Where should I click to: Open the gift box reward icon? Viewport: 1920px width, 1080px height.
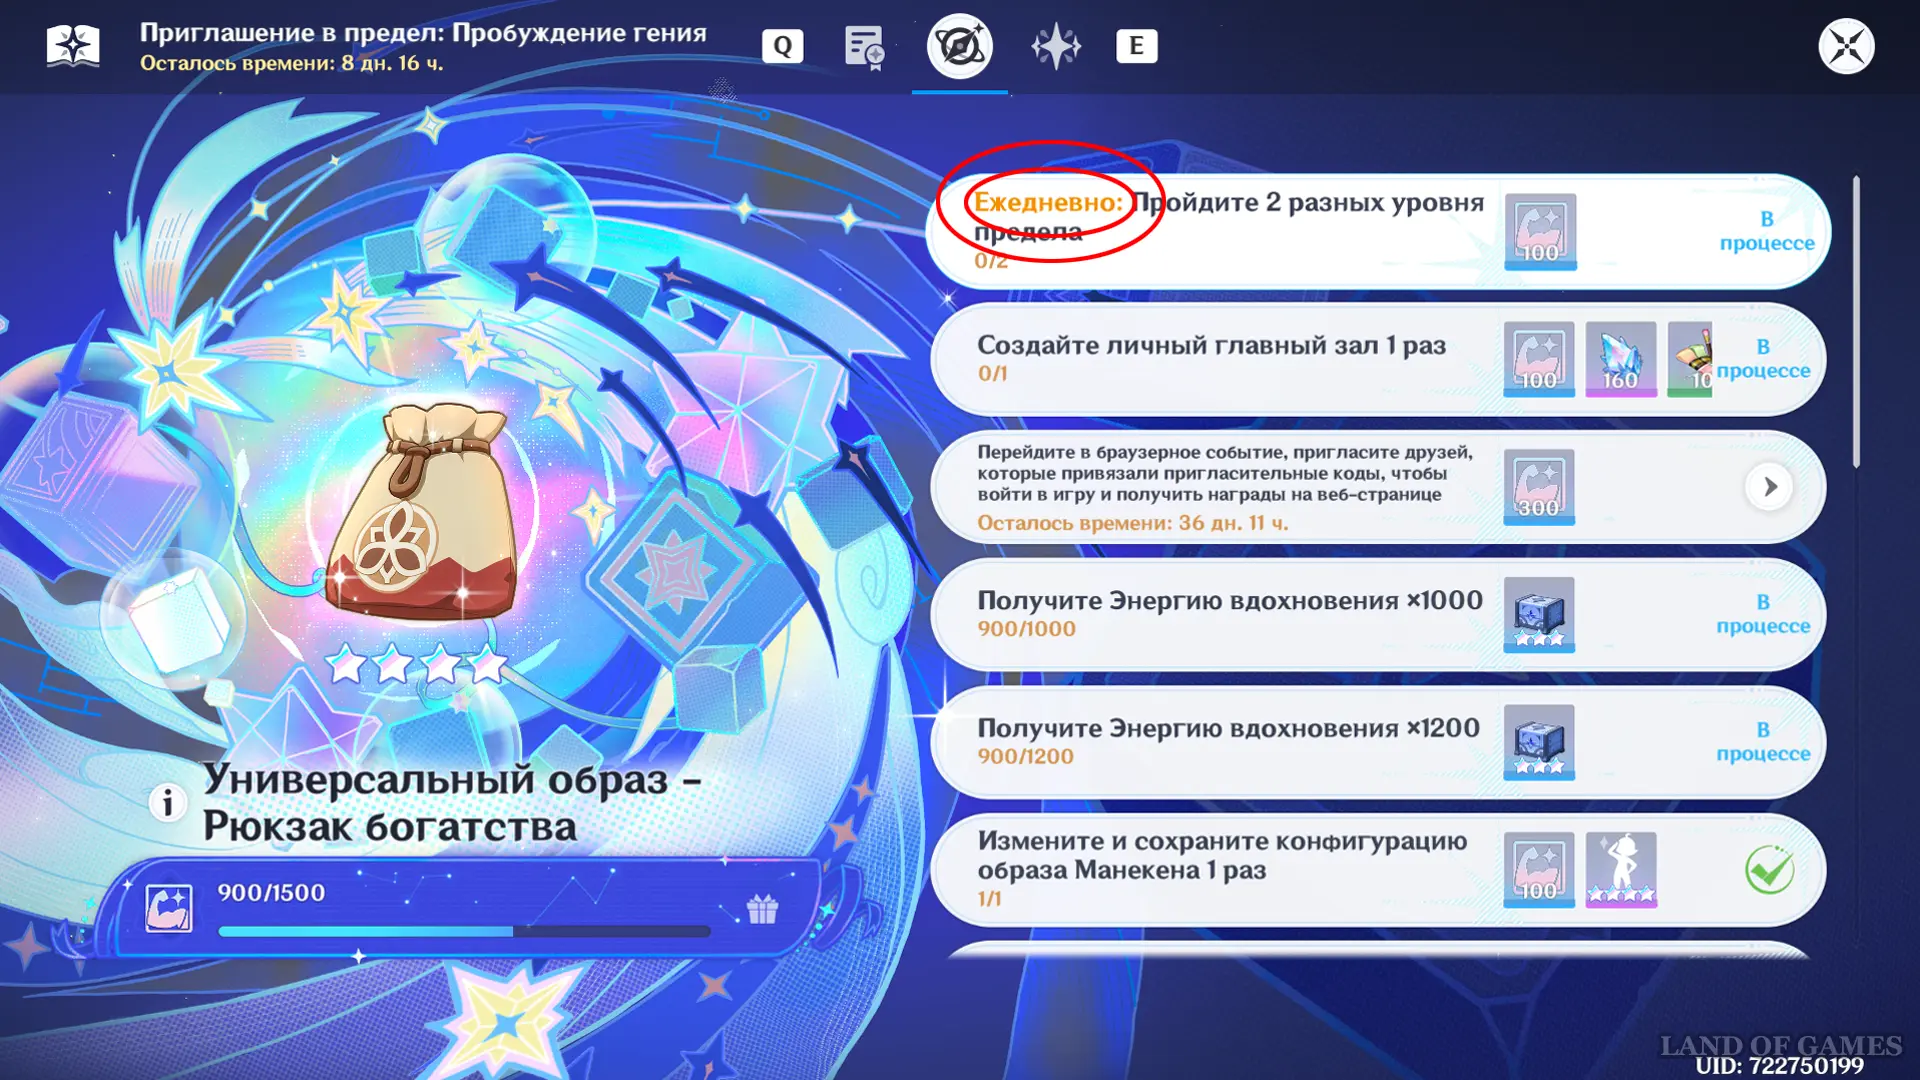point(762,909)
